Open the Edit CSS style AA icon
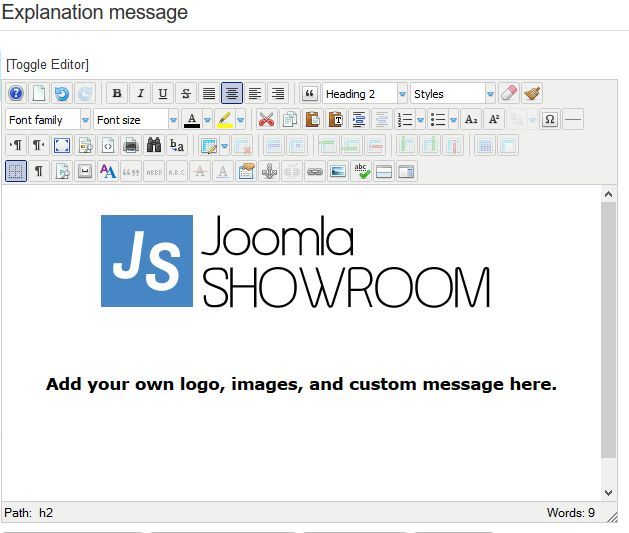The image size is (629, 533). 108,171
